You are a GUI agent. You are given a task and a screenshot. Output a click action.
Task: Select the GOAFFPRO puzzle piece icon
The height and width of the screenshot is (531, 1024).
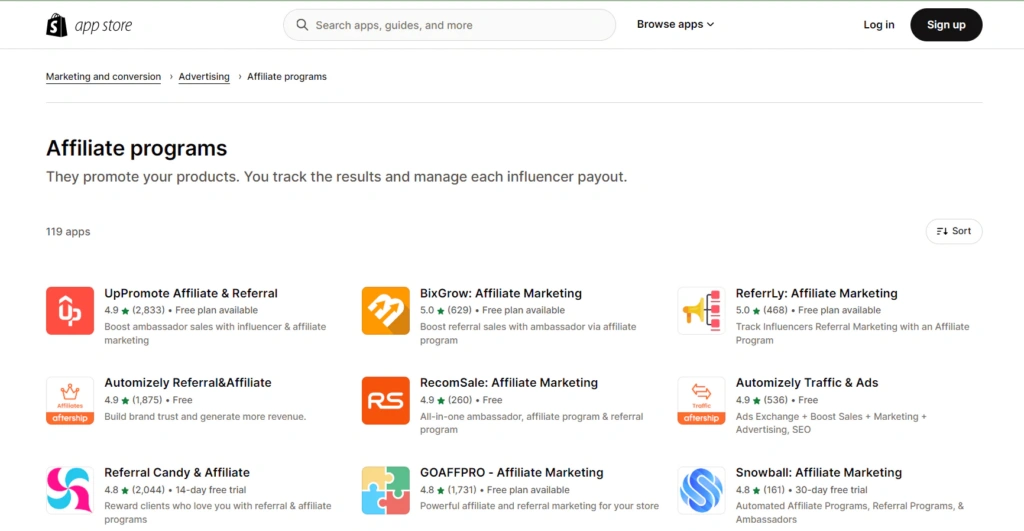pos(385,490)
